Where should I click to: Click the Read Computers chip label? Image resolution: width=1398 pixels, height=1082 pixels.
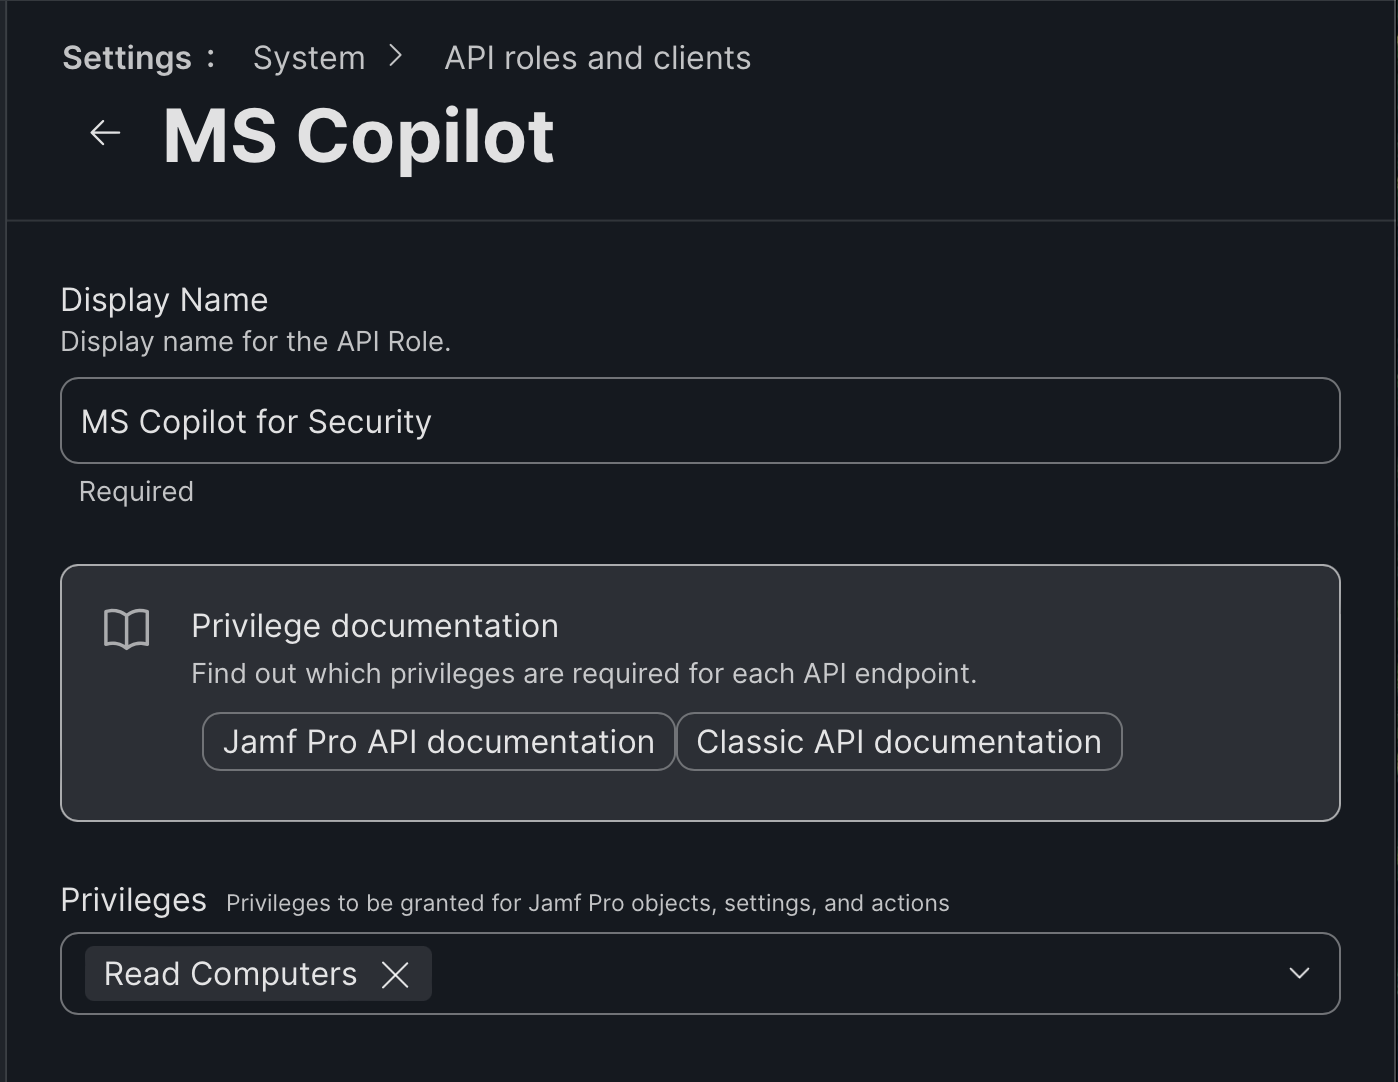pyautogui.click(x=228, y=973)
